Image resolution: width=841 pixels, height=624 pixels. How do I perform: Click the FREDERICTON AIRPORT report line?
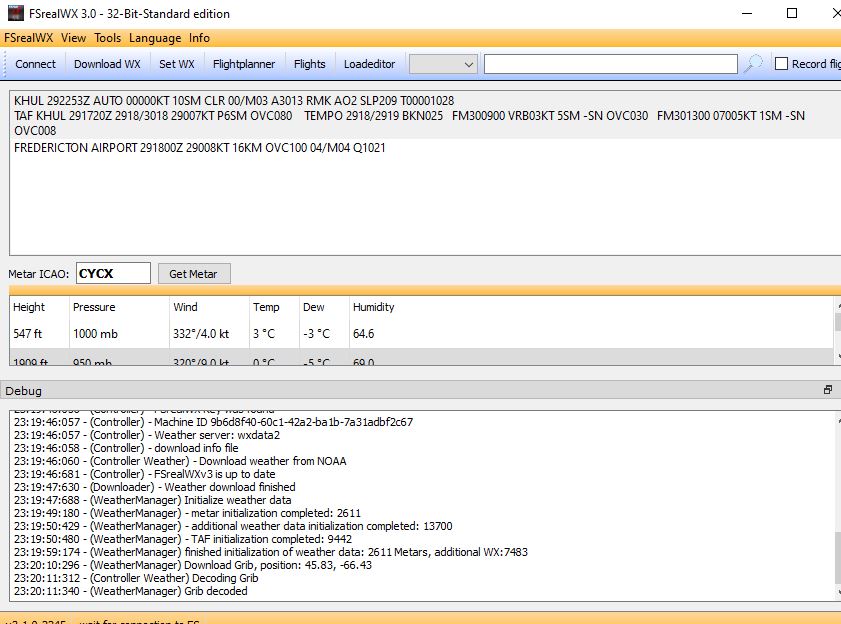[200, 148]
